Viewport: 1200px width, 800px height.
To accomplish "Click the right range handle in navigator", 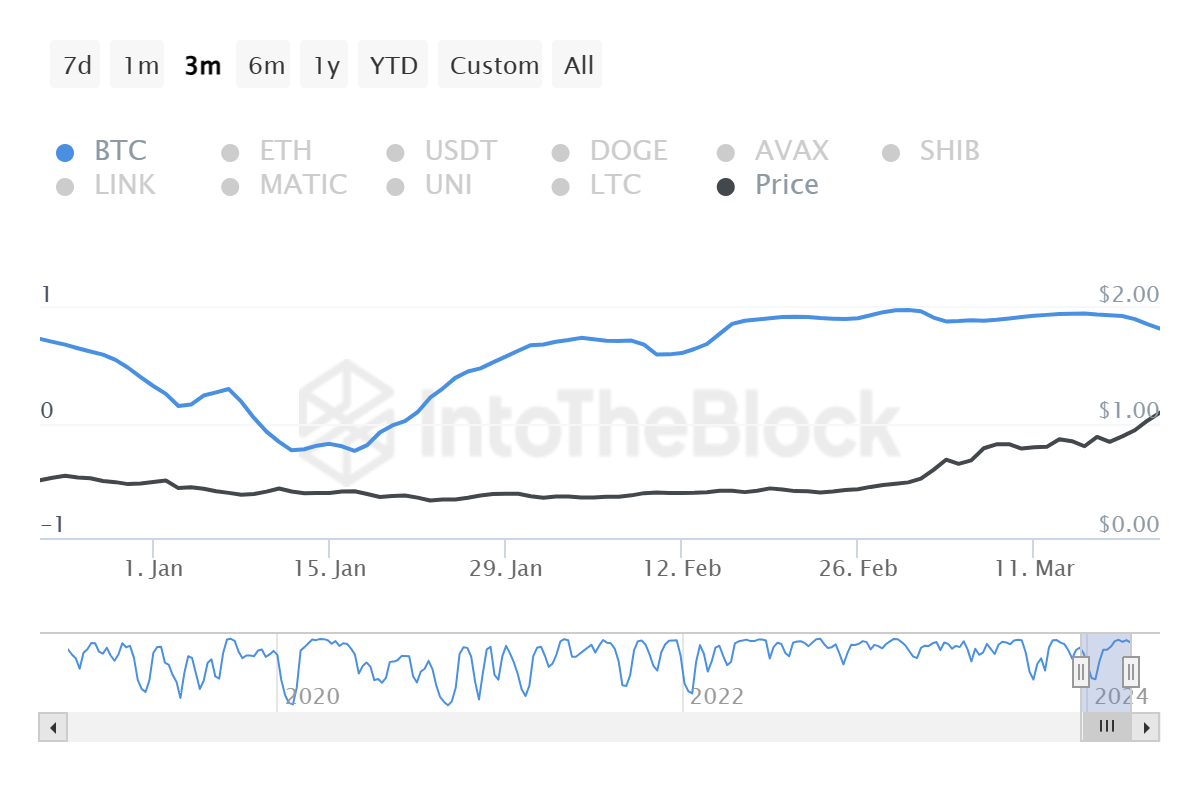I will pyautogui.click(x=1131, y=671).
